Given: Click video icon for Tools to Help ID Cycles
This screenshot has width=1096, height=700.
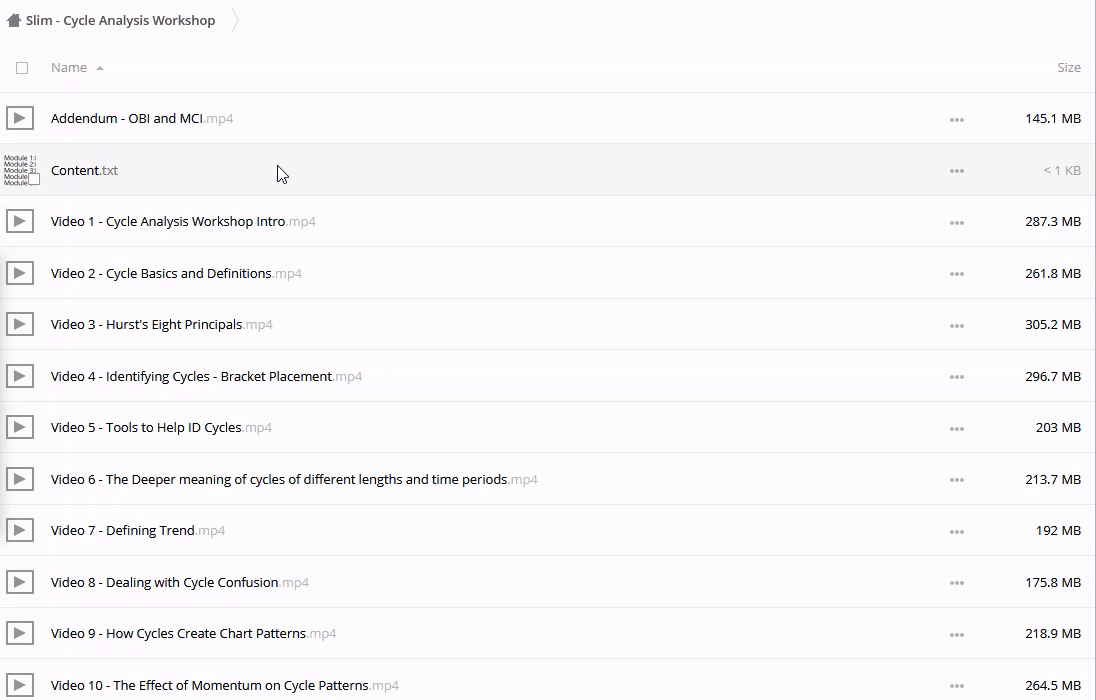Looking at the screenshot, I should [20, 427].
